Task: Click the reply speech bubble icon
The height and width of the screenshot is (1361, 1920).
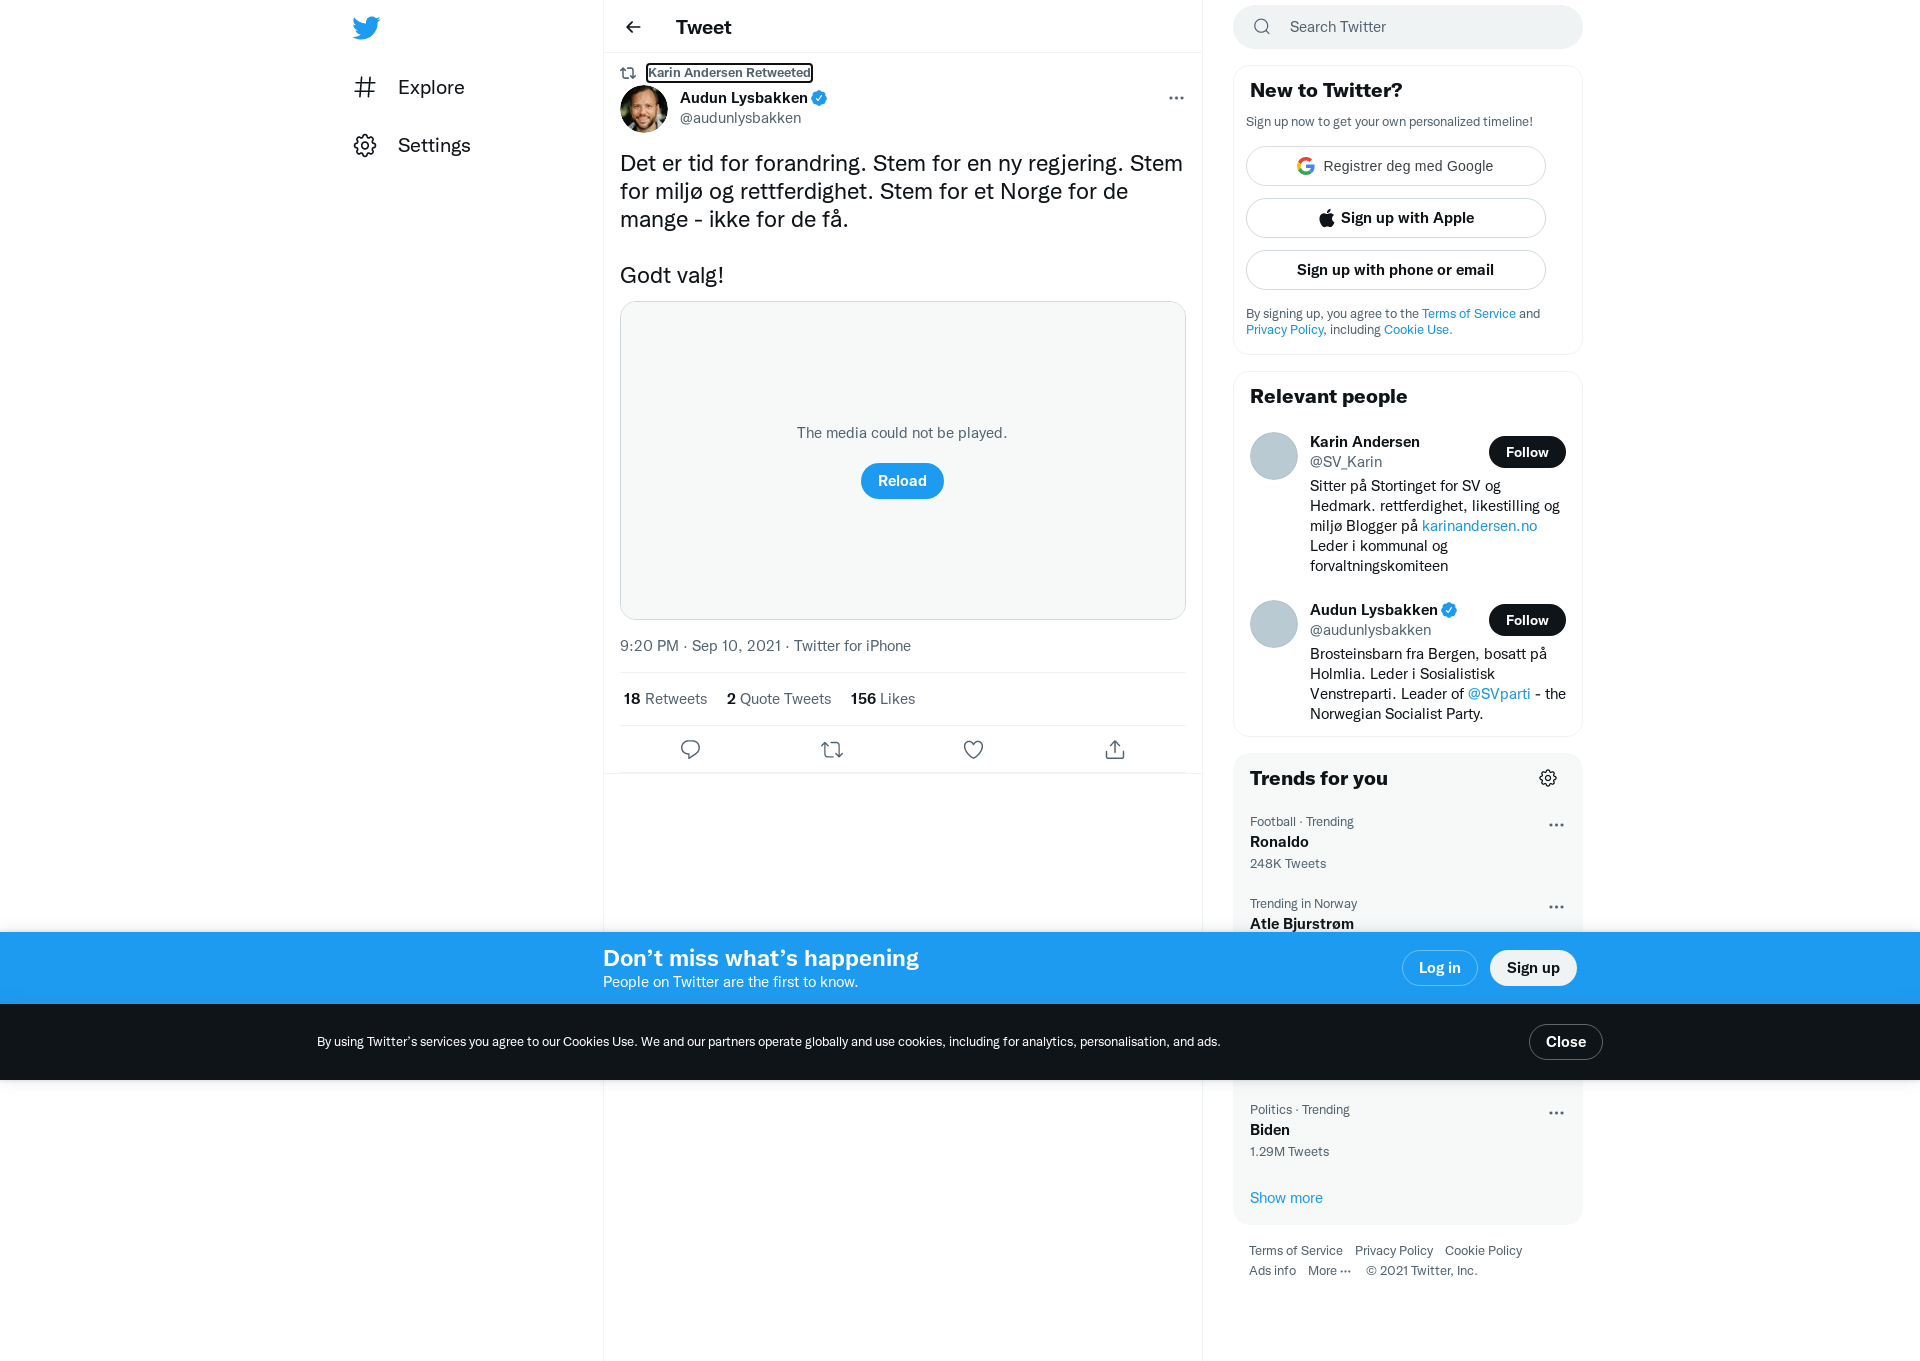Action: point(690,749)
